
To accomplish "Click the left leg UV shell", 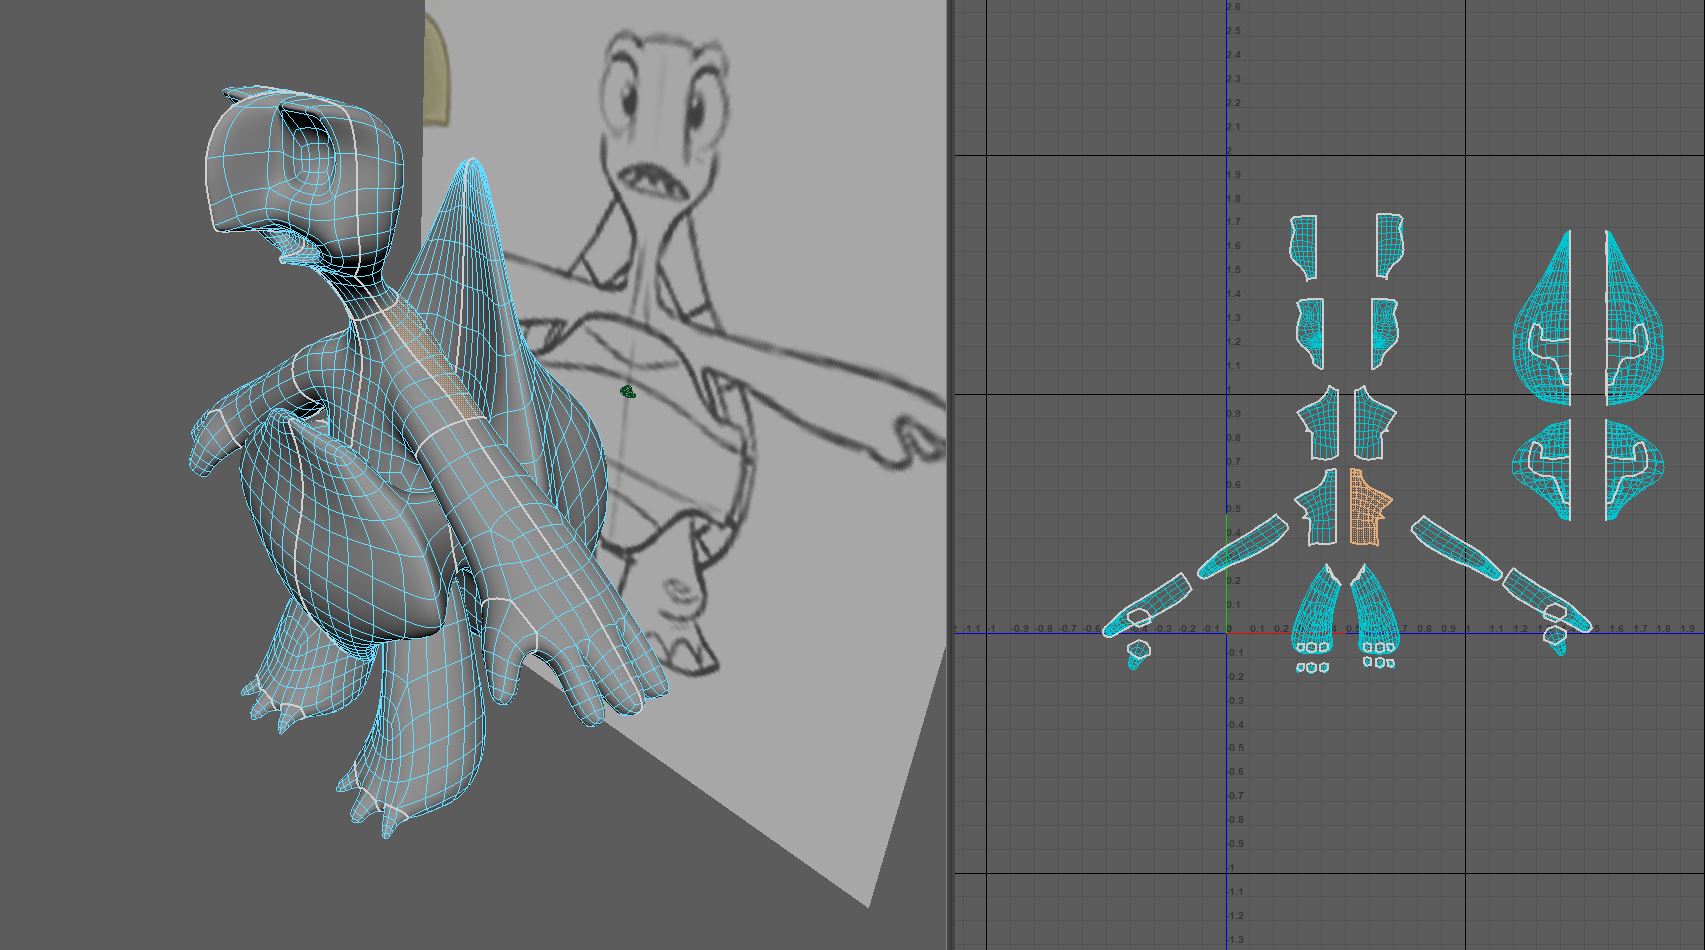I will 1318,609.
